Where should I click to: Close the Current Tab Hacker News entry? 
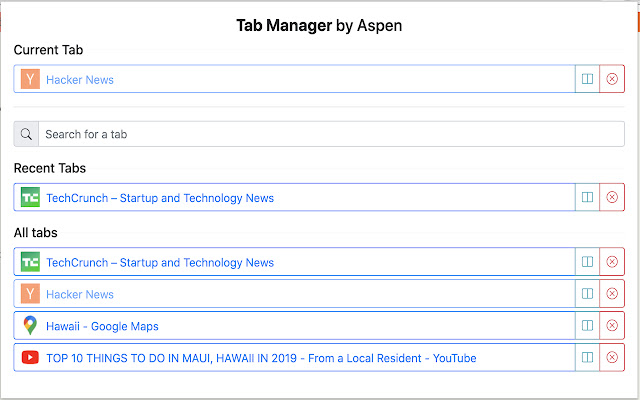[x=612, y=79]
